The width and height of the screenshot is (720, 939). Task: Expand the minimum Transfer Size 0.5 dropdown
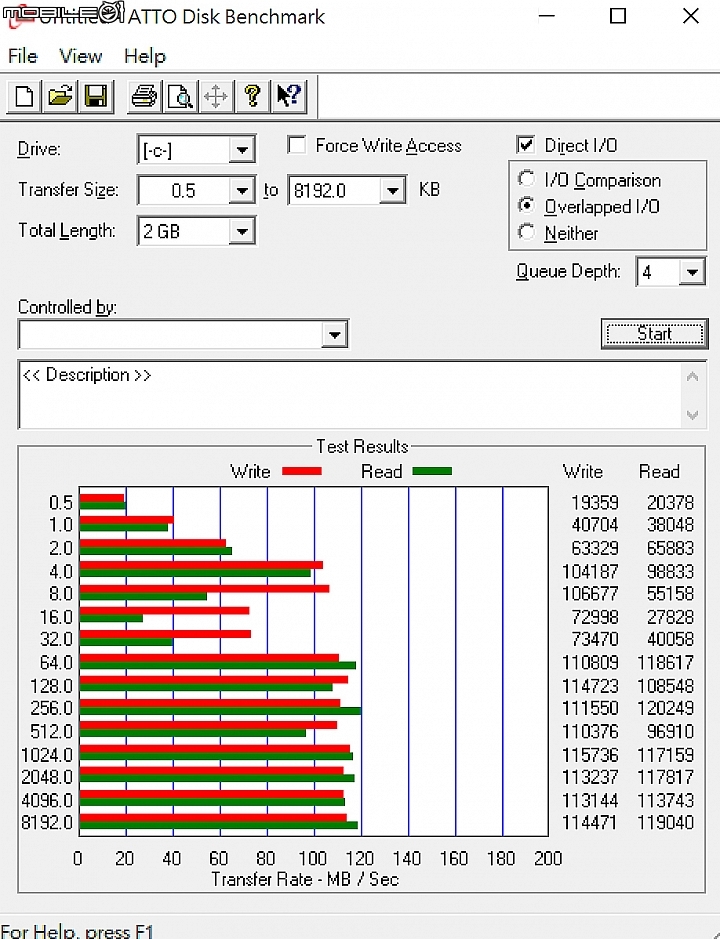coord(242,190)
